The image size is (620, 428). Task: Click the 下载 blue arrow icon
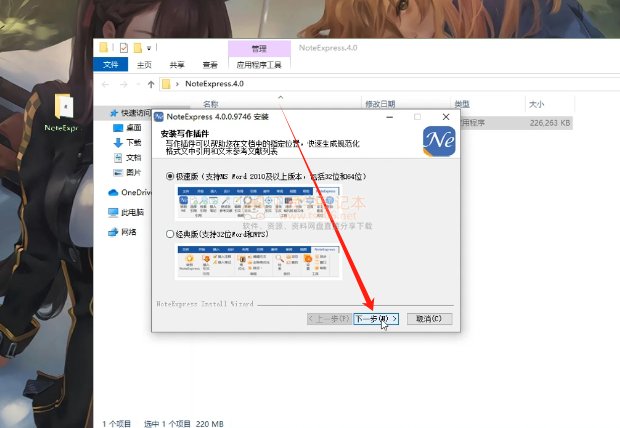[x=118, y=143]
